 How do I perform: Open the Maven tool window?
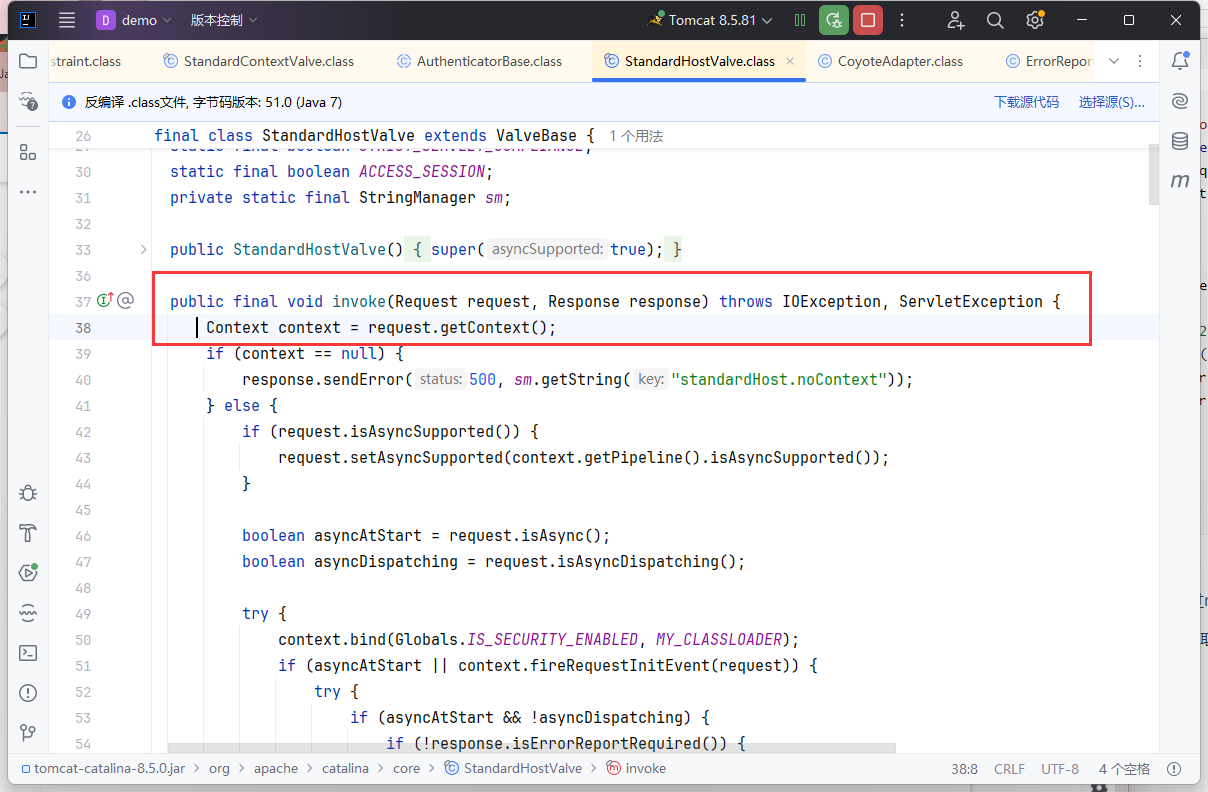point(1180,180)
